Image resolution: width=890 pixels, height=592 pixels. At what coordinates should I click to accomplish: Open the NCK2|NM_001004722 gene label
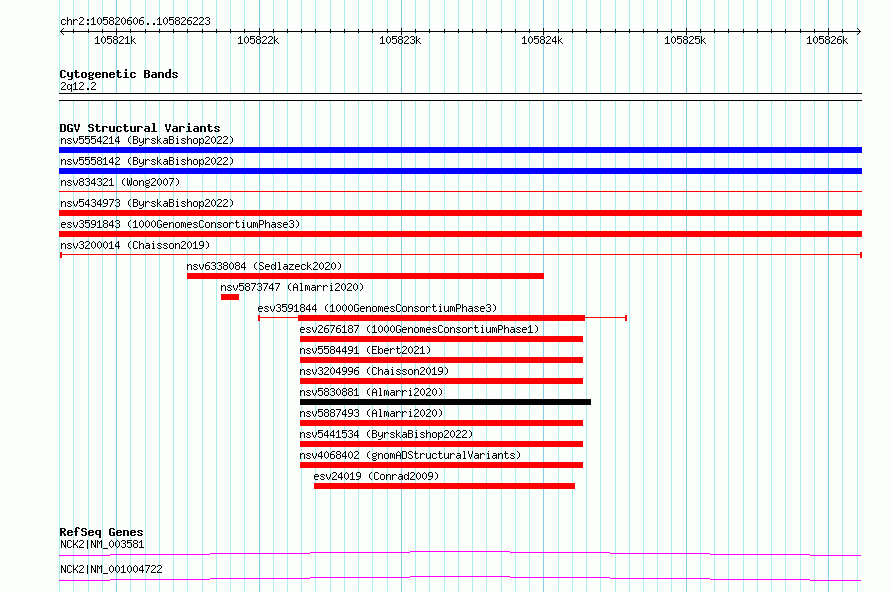tap(111, 569)
